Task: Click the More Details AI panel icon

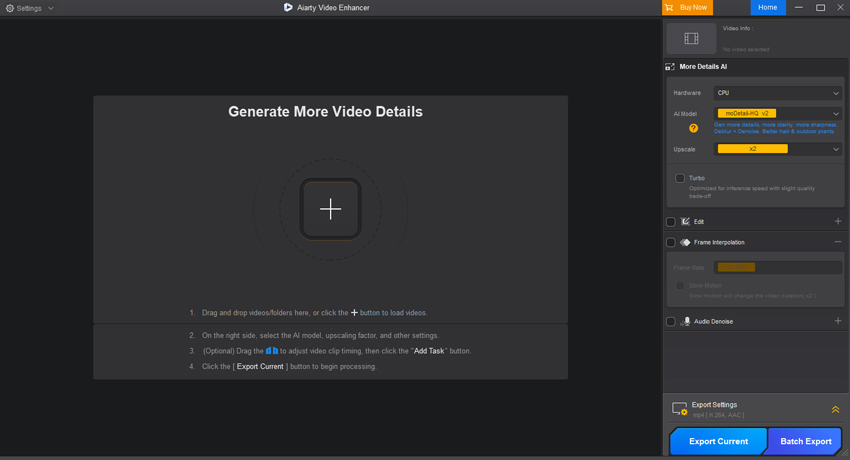Action: pyautogui.click(x=670, y=67)
